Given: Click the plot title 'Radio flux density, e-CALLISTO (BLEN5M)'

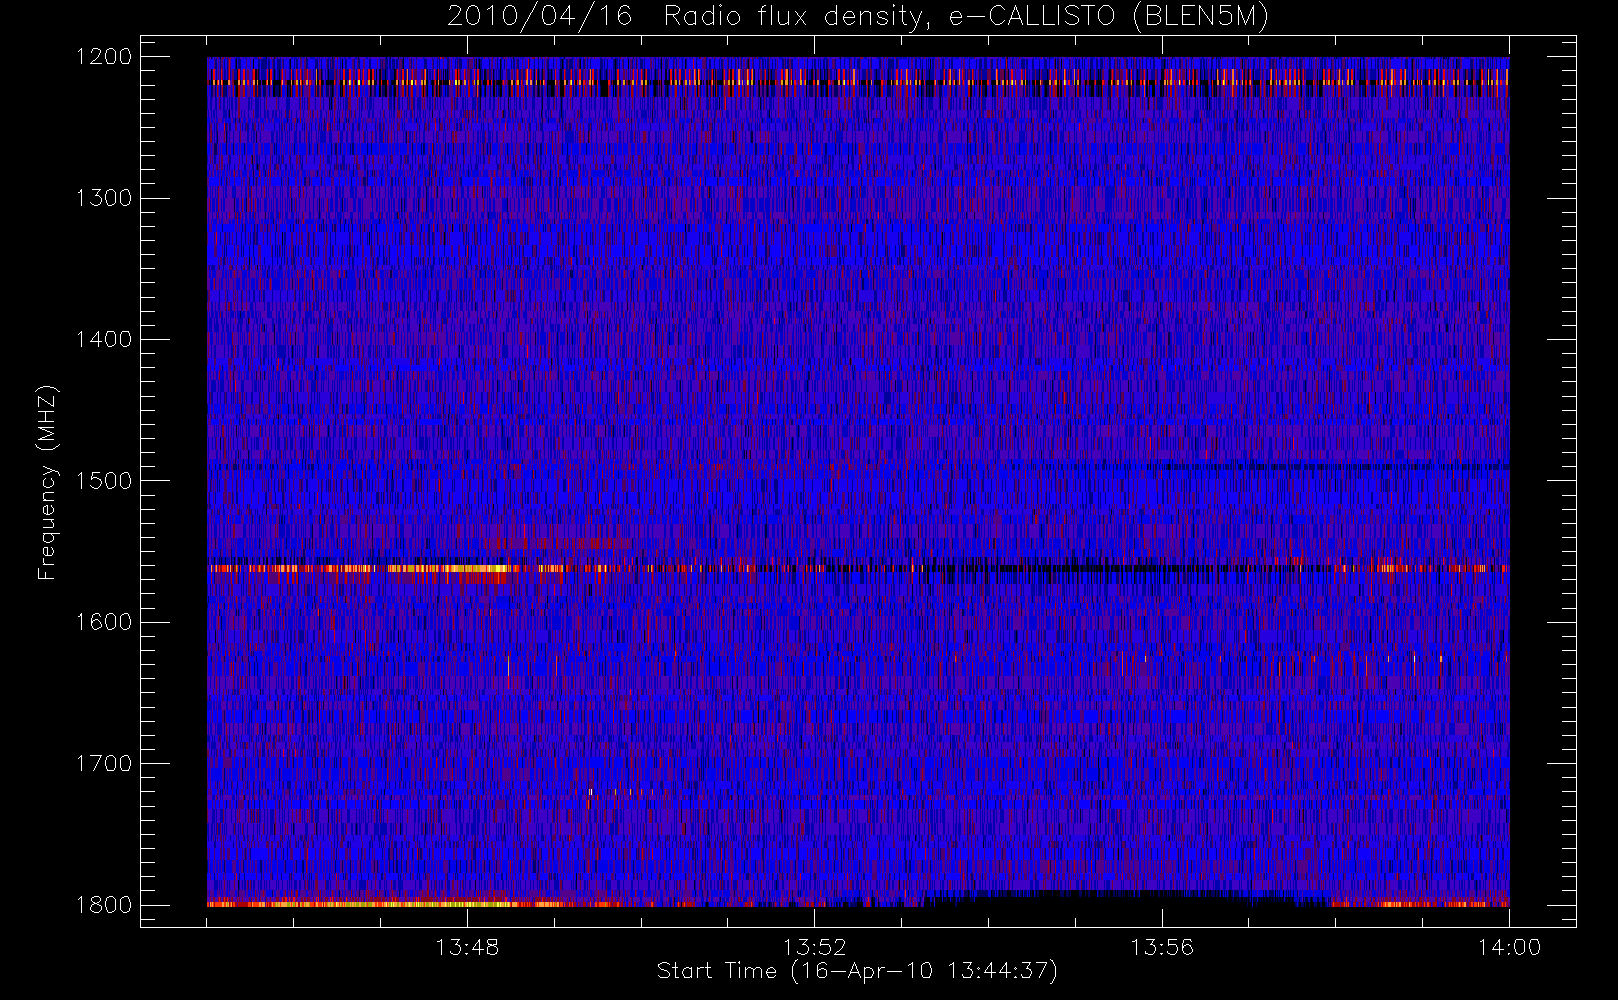Looking at the screenshot, I should tap(966, 17).
